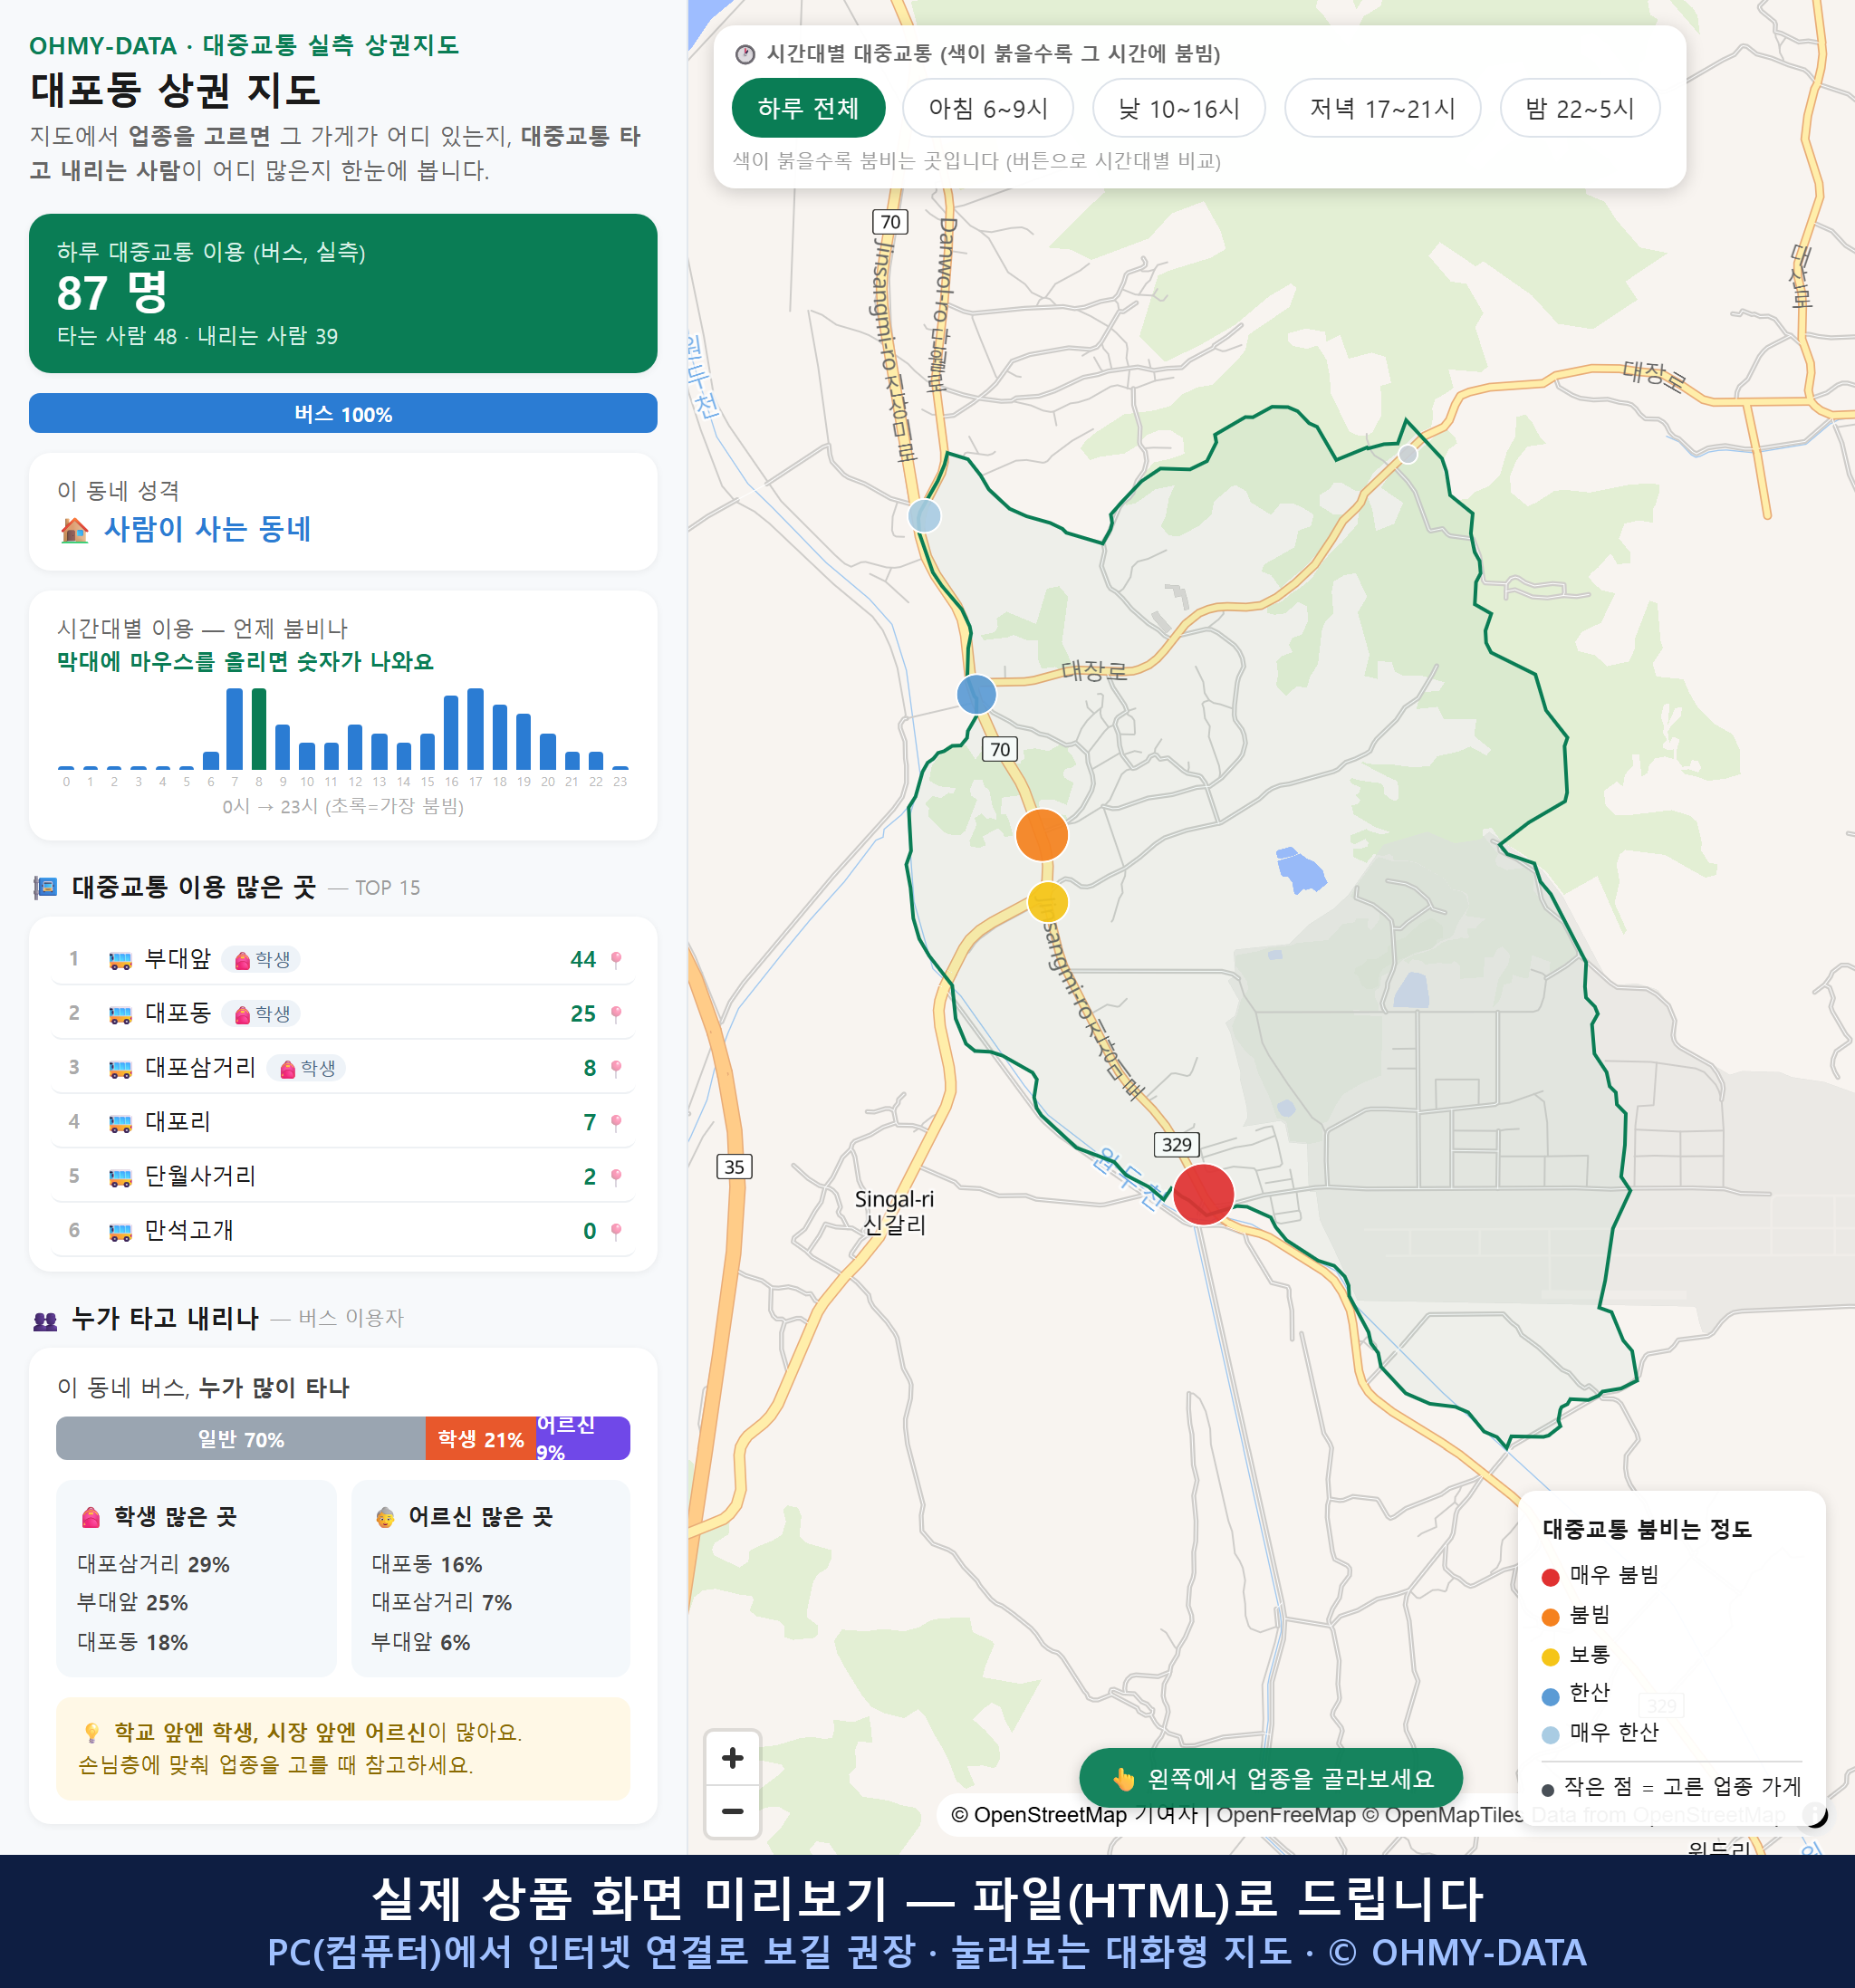Screen dimensions: 1855x1988
Task: Click the 어르신 많은 곳 card
Action: [491, 1578]
